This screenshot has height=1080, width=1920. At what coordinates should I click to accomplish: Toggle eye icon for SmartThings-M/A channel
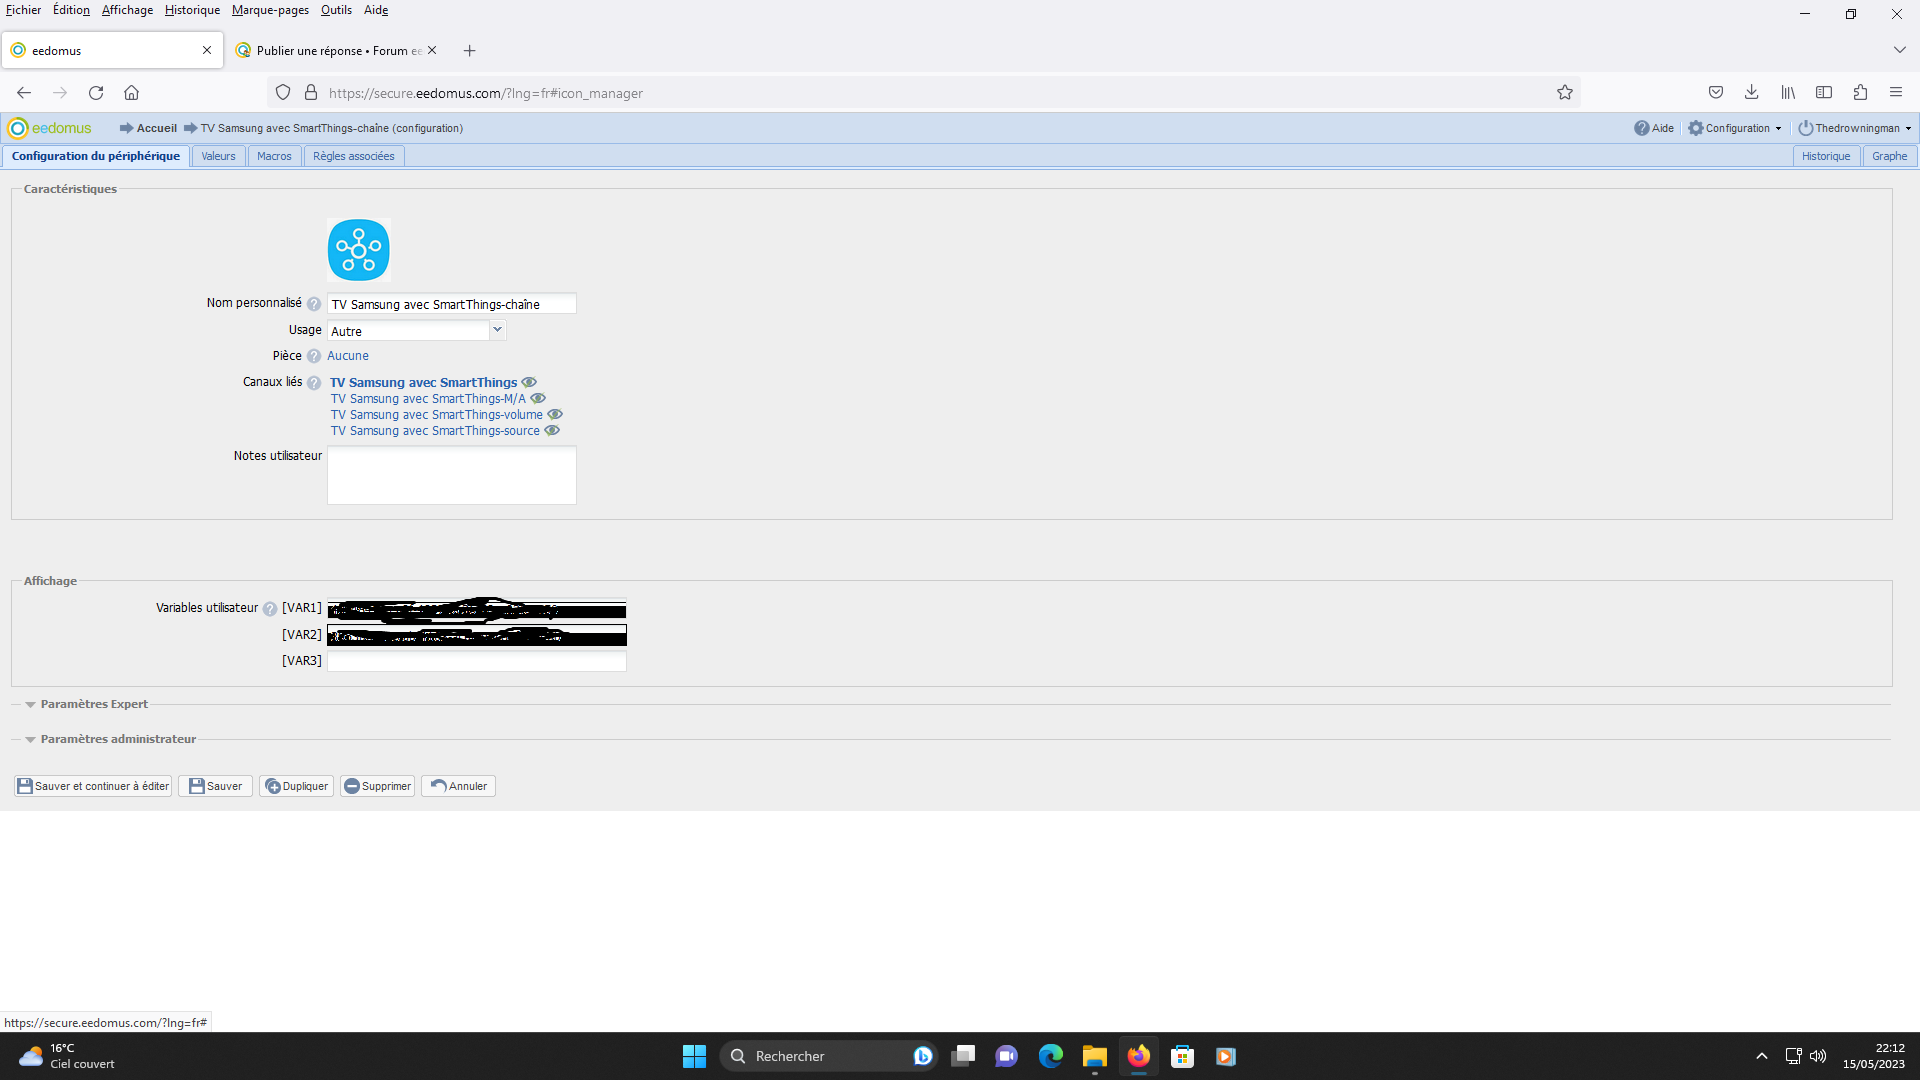(538, 398)
